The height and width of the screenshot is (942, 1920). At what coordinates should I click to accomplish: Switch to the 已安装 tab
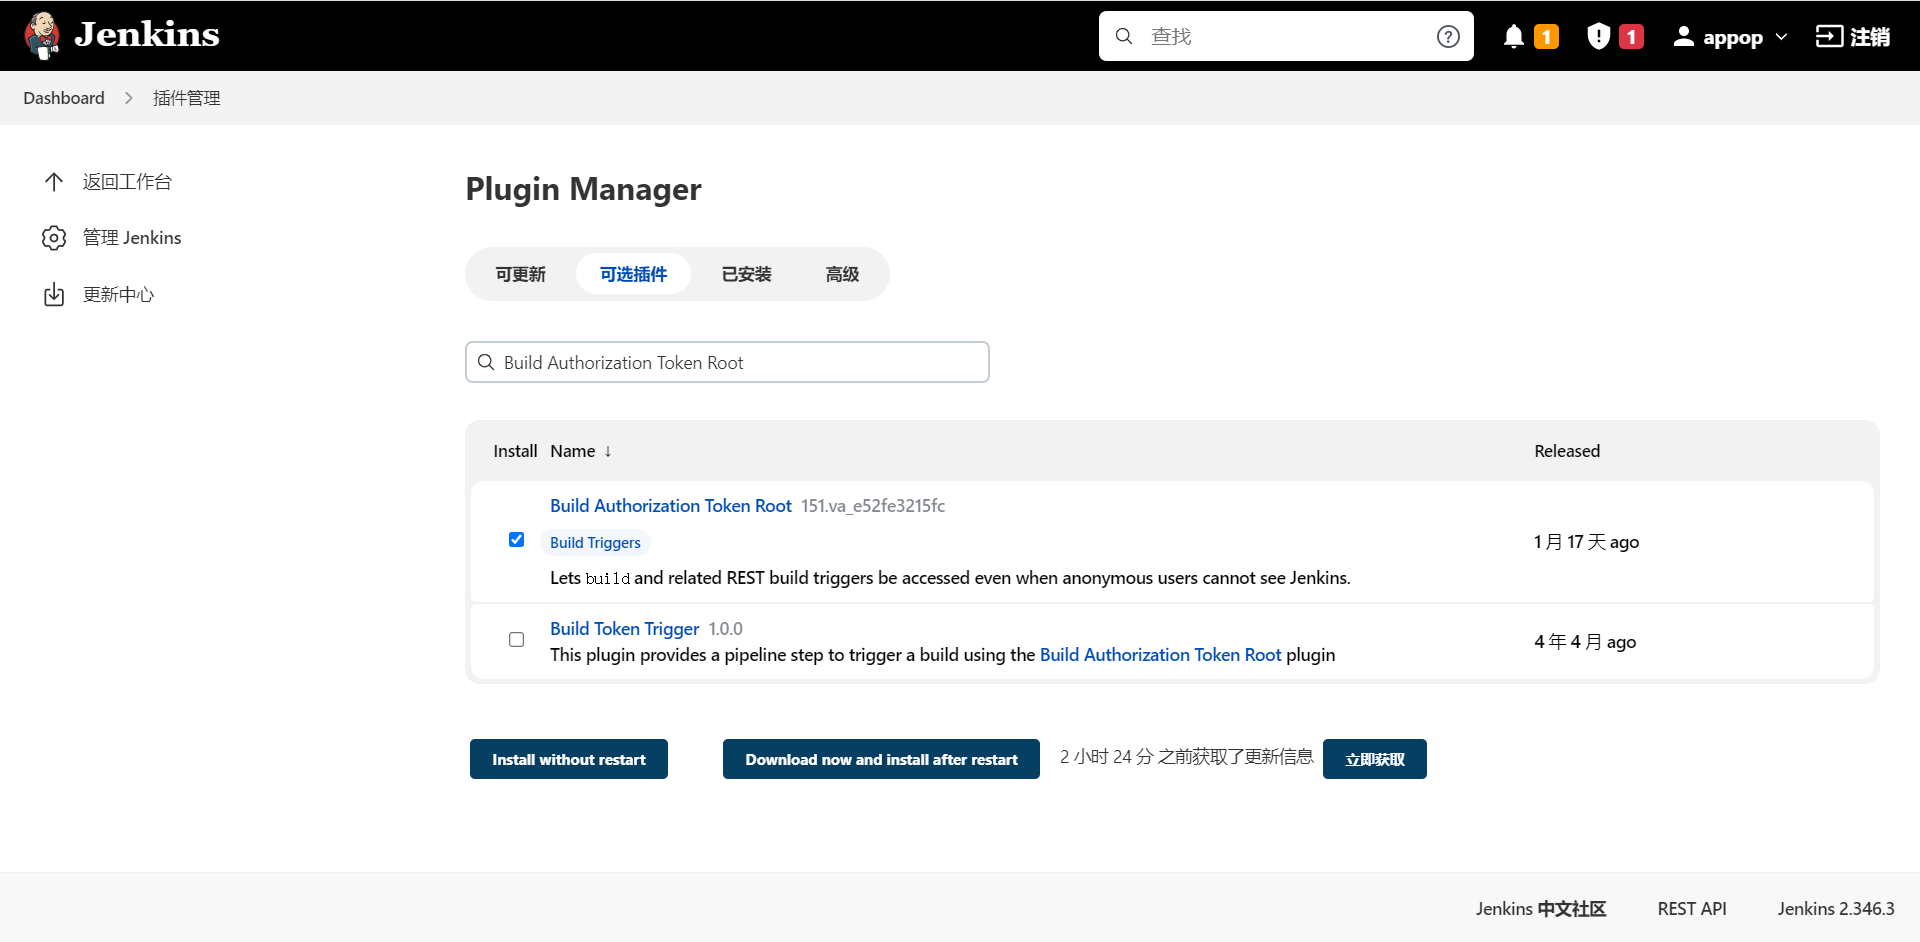coord(746,274)
